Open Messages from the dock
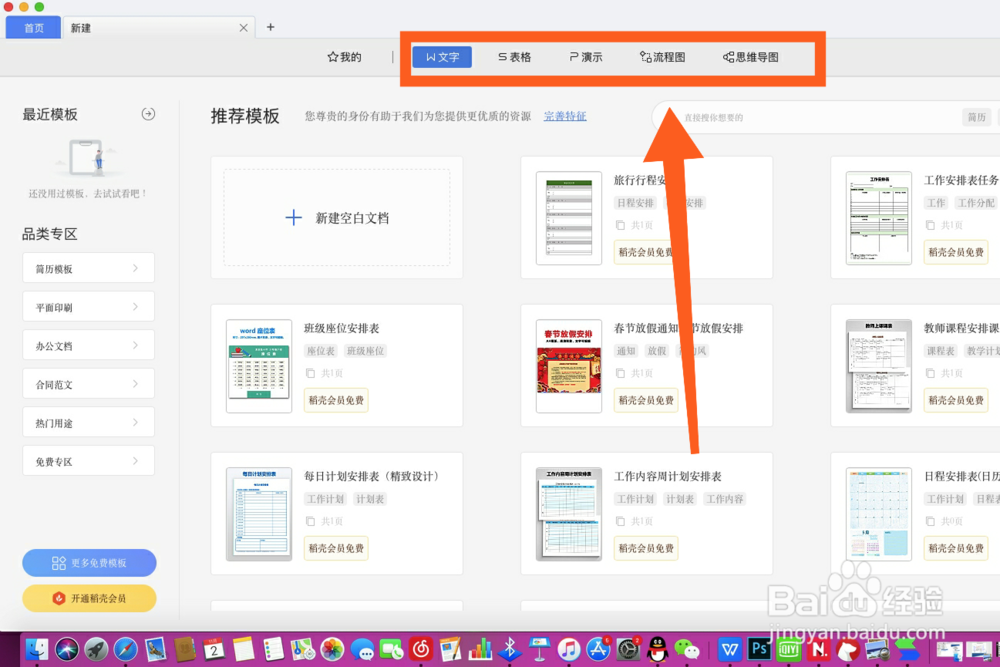 [x=362, y=650]
